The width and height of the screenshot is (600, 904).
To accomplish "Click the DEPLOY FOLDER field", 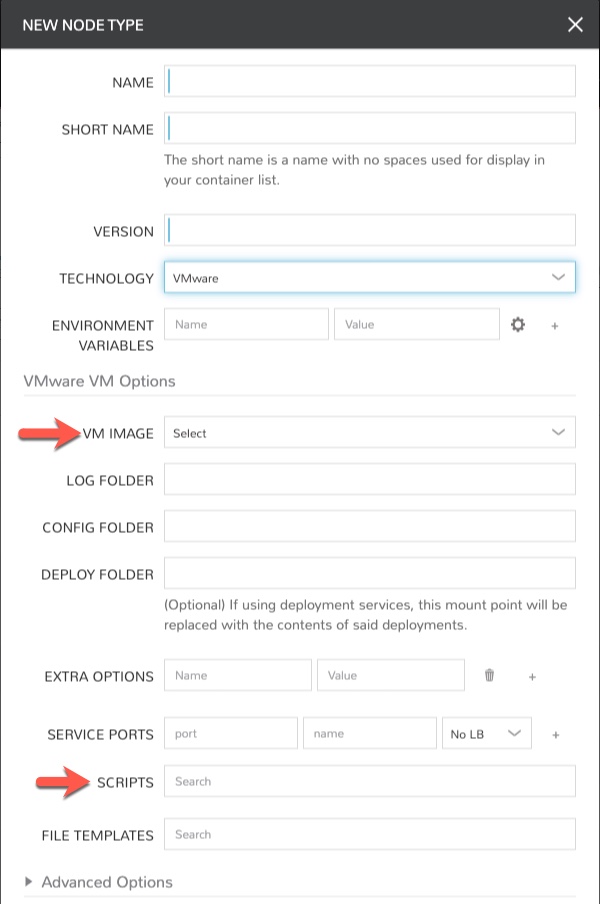I will click(x=370, y=574).
